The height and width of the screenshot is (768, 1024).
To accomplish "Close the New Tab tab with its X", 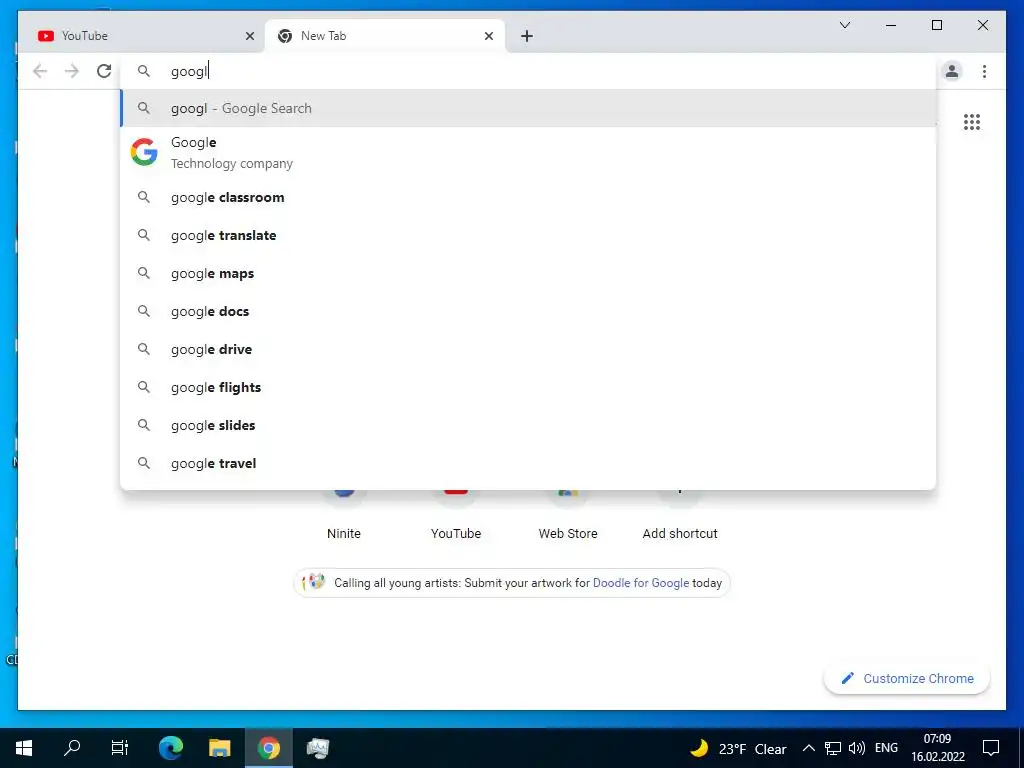I will 488,36.
